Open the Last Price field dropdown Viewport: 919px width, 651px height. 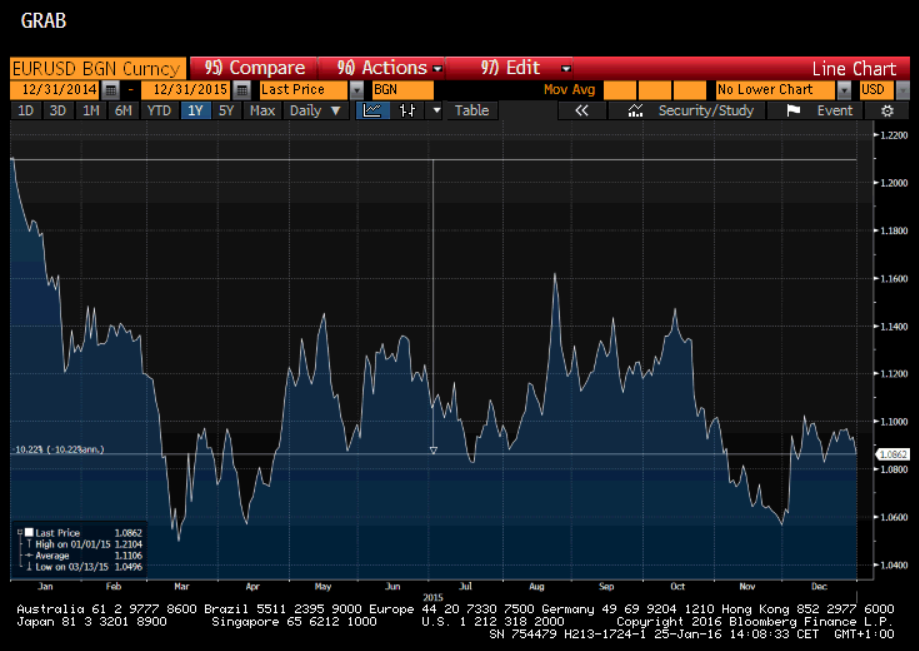(x=356, y=90)
